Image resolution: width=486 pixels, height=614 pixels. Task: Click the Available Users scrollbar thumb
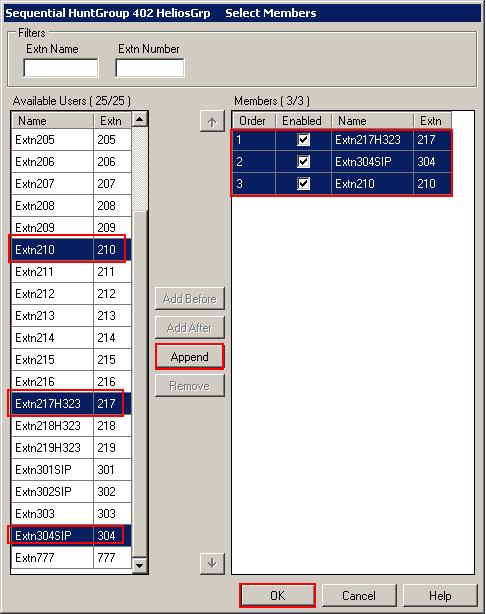point(139,169)
